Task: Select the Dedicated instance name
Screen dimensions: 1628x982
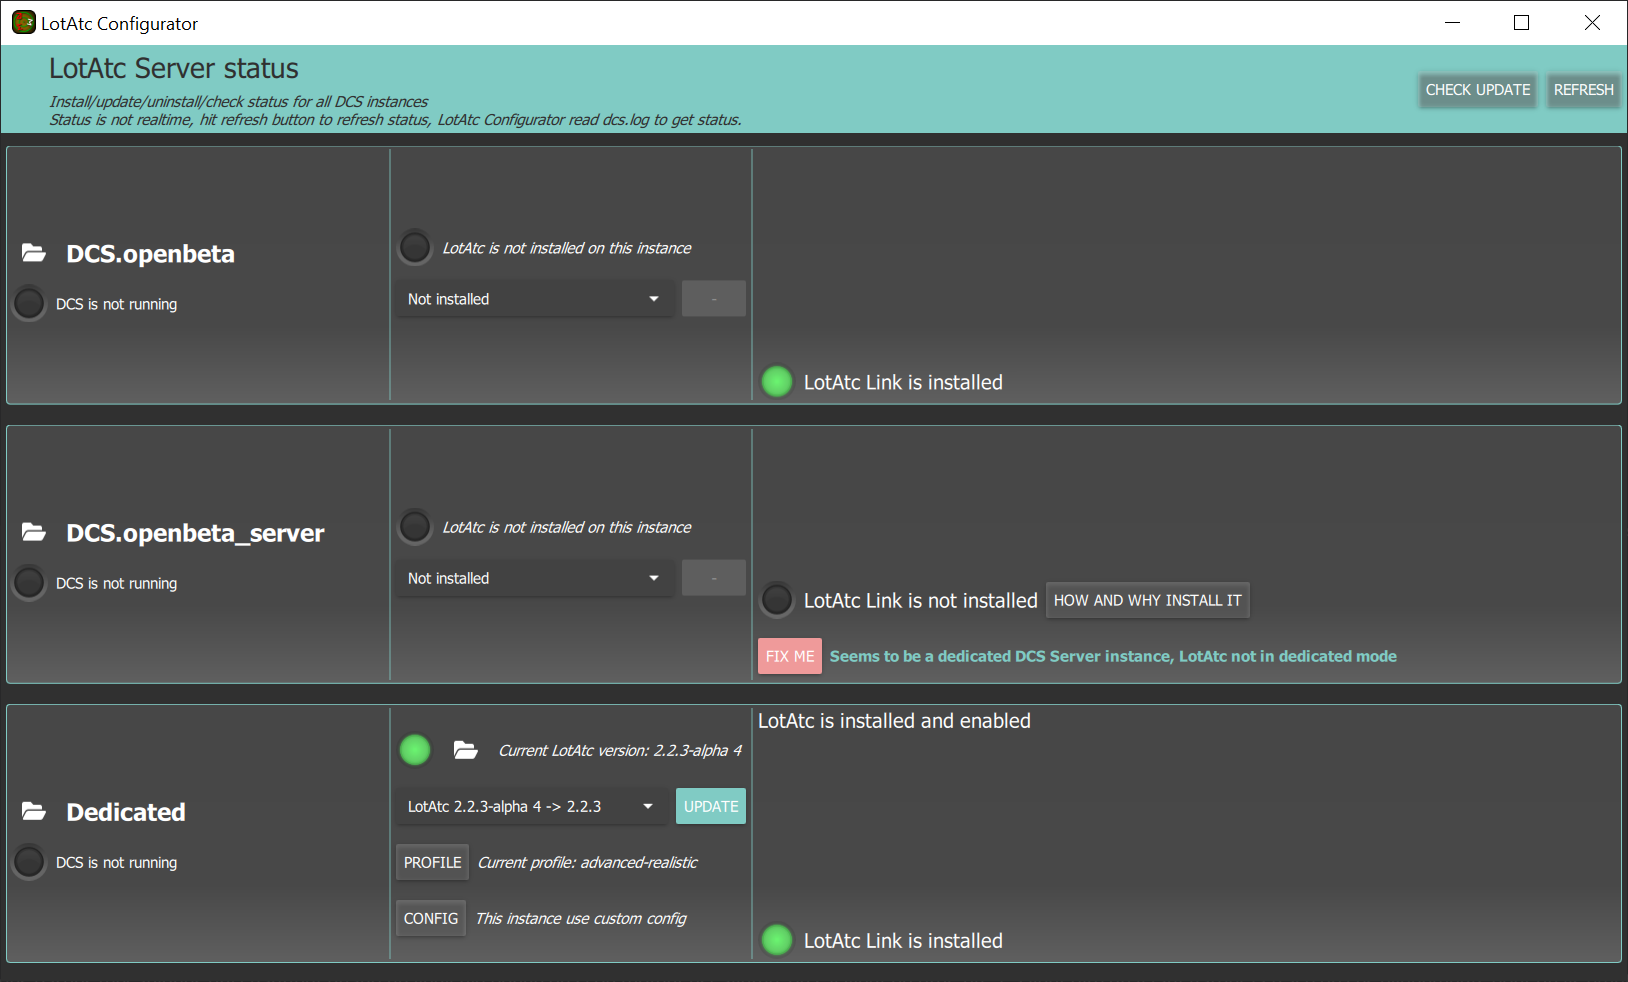Action: point(126,812)
